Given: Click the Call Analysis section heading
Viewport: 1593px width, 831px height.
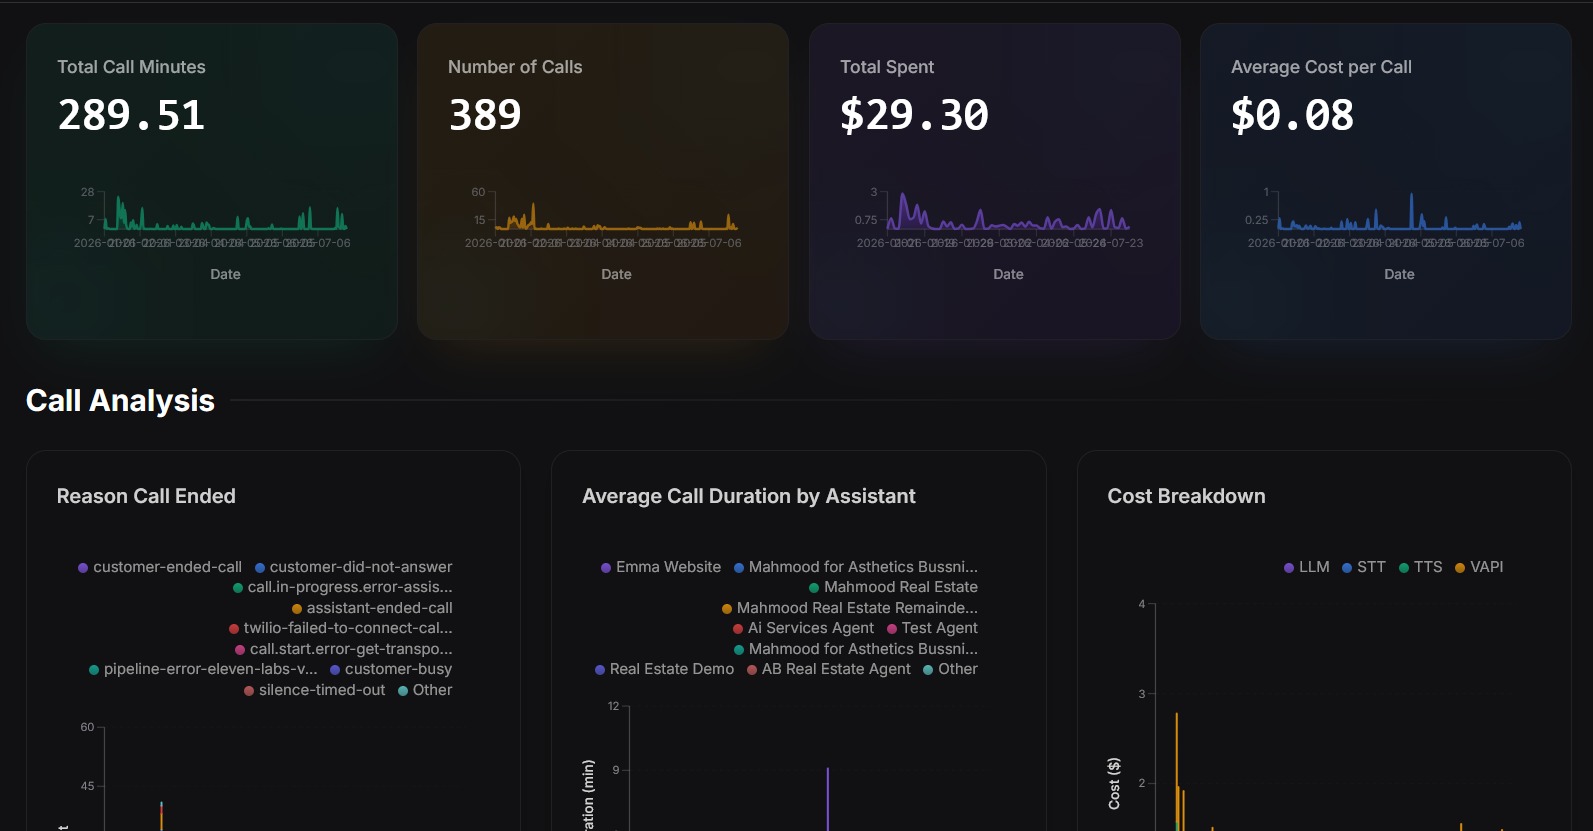Looking at the screenshot, I should [x=120, y=400].
